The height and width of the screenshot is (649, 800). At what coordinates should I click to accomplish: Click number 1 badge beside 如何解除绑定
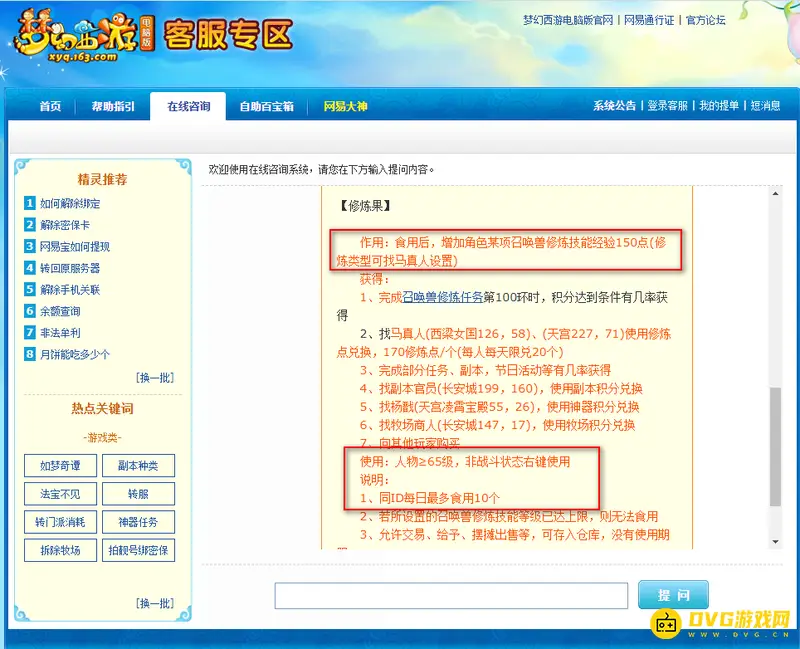(x=30, y=203)
